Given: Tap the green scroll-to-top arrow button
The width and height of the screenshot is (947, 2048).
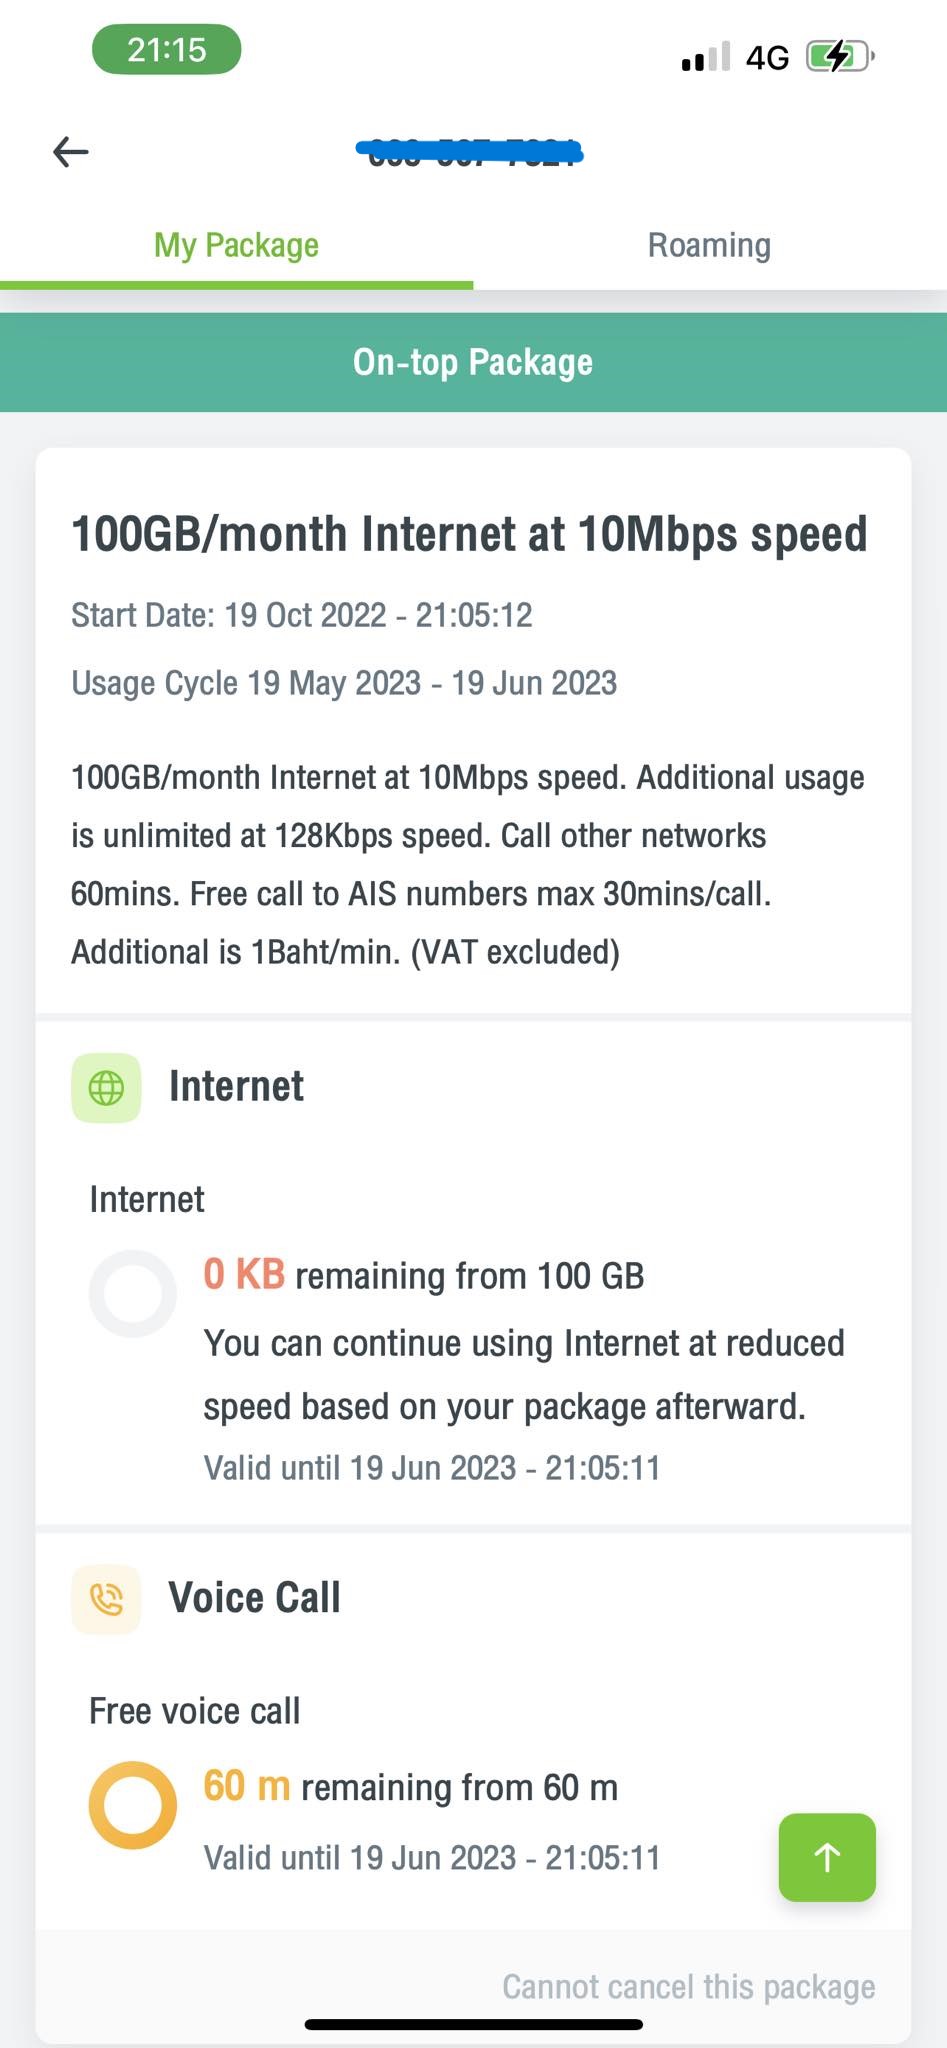Looking at the screenshot, I should (x=827, y=1857).
